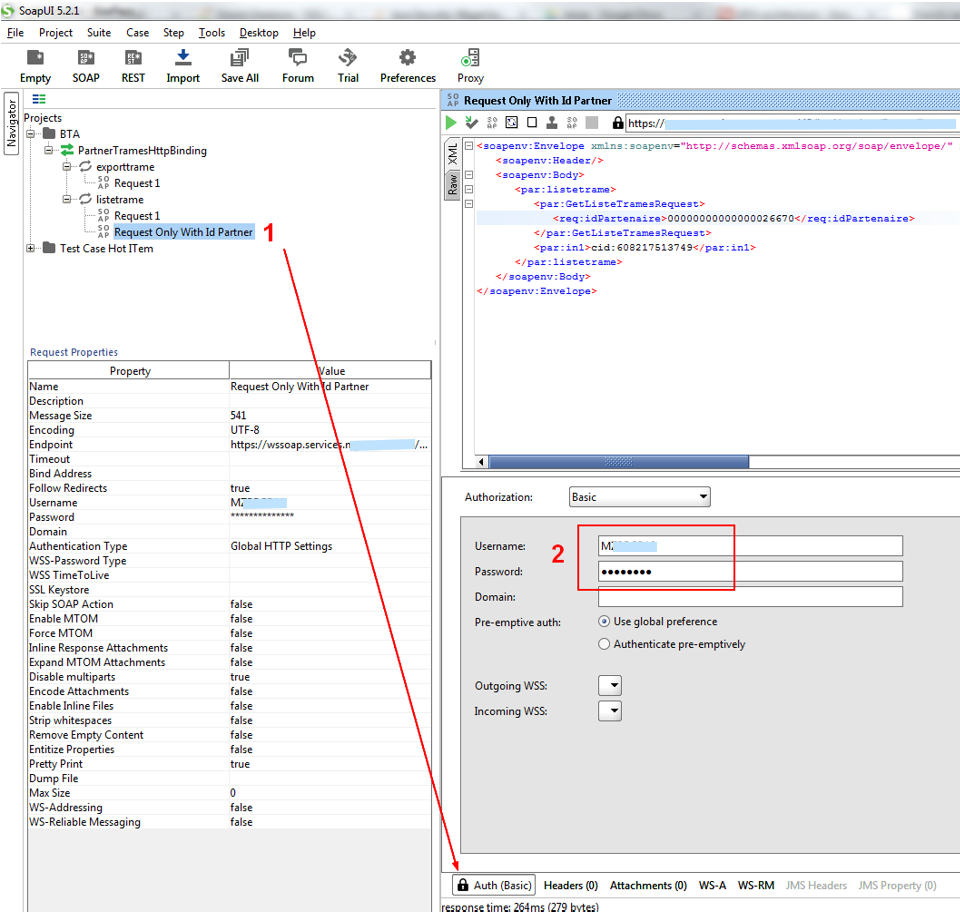Open the Outgoing WSS dropdown
Viewport: 960px width, 913px height.
(609, 686)
